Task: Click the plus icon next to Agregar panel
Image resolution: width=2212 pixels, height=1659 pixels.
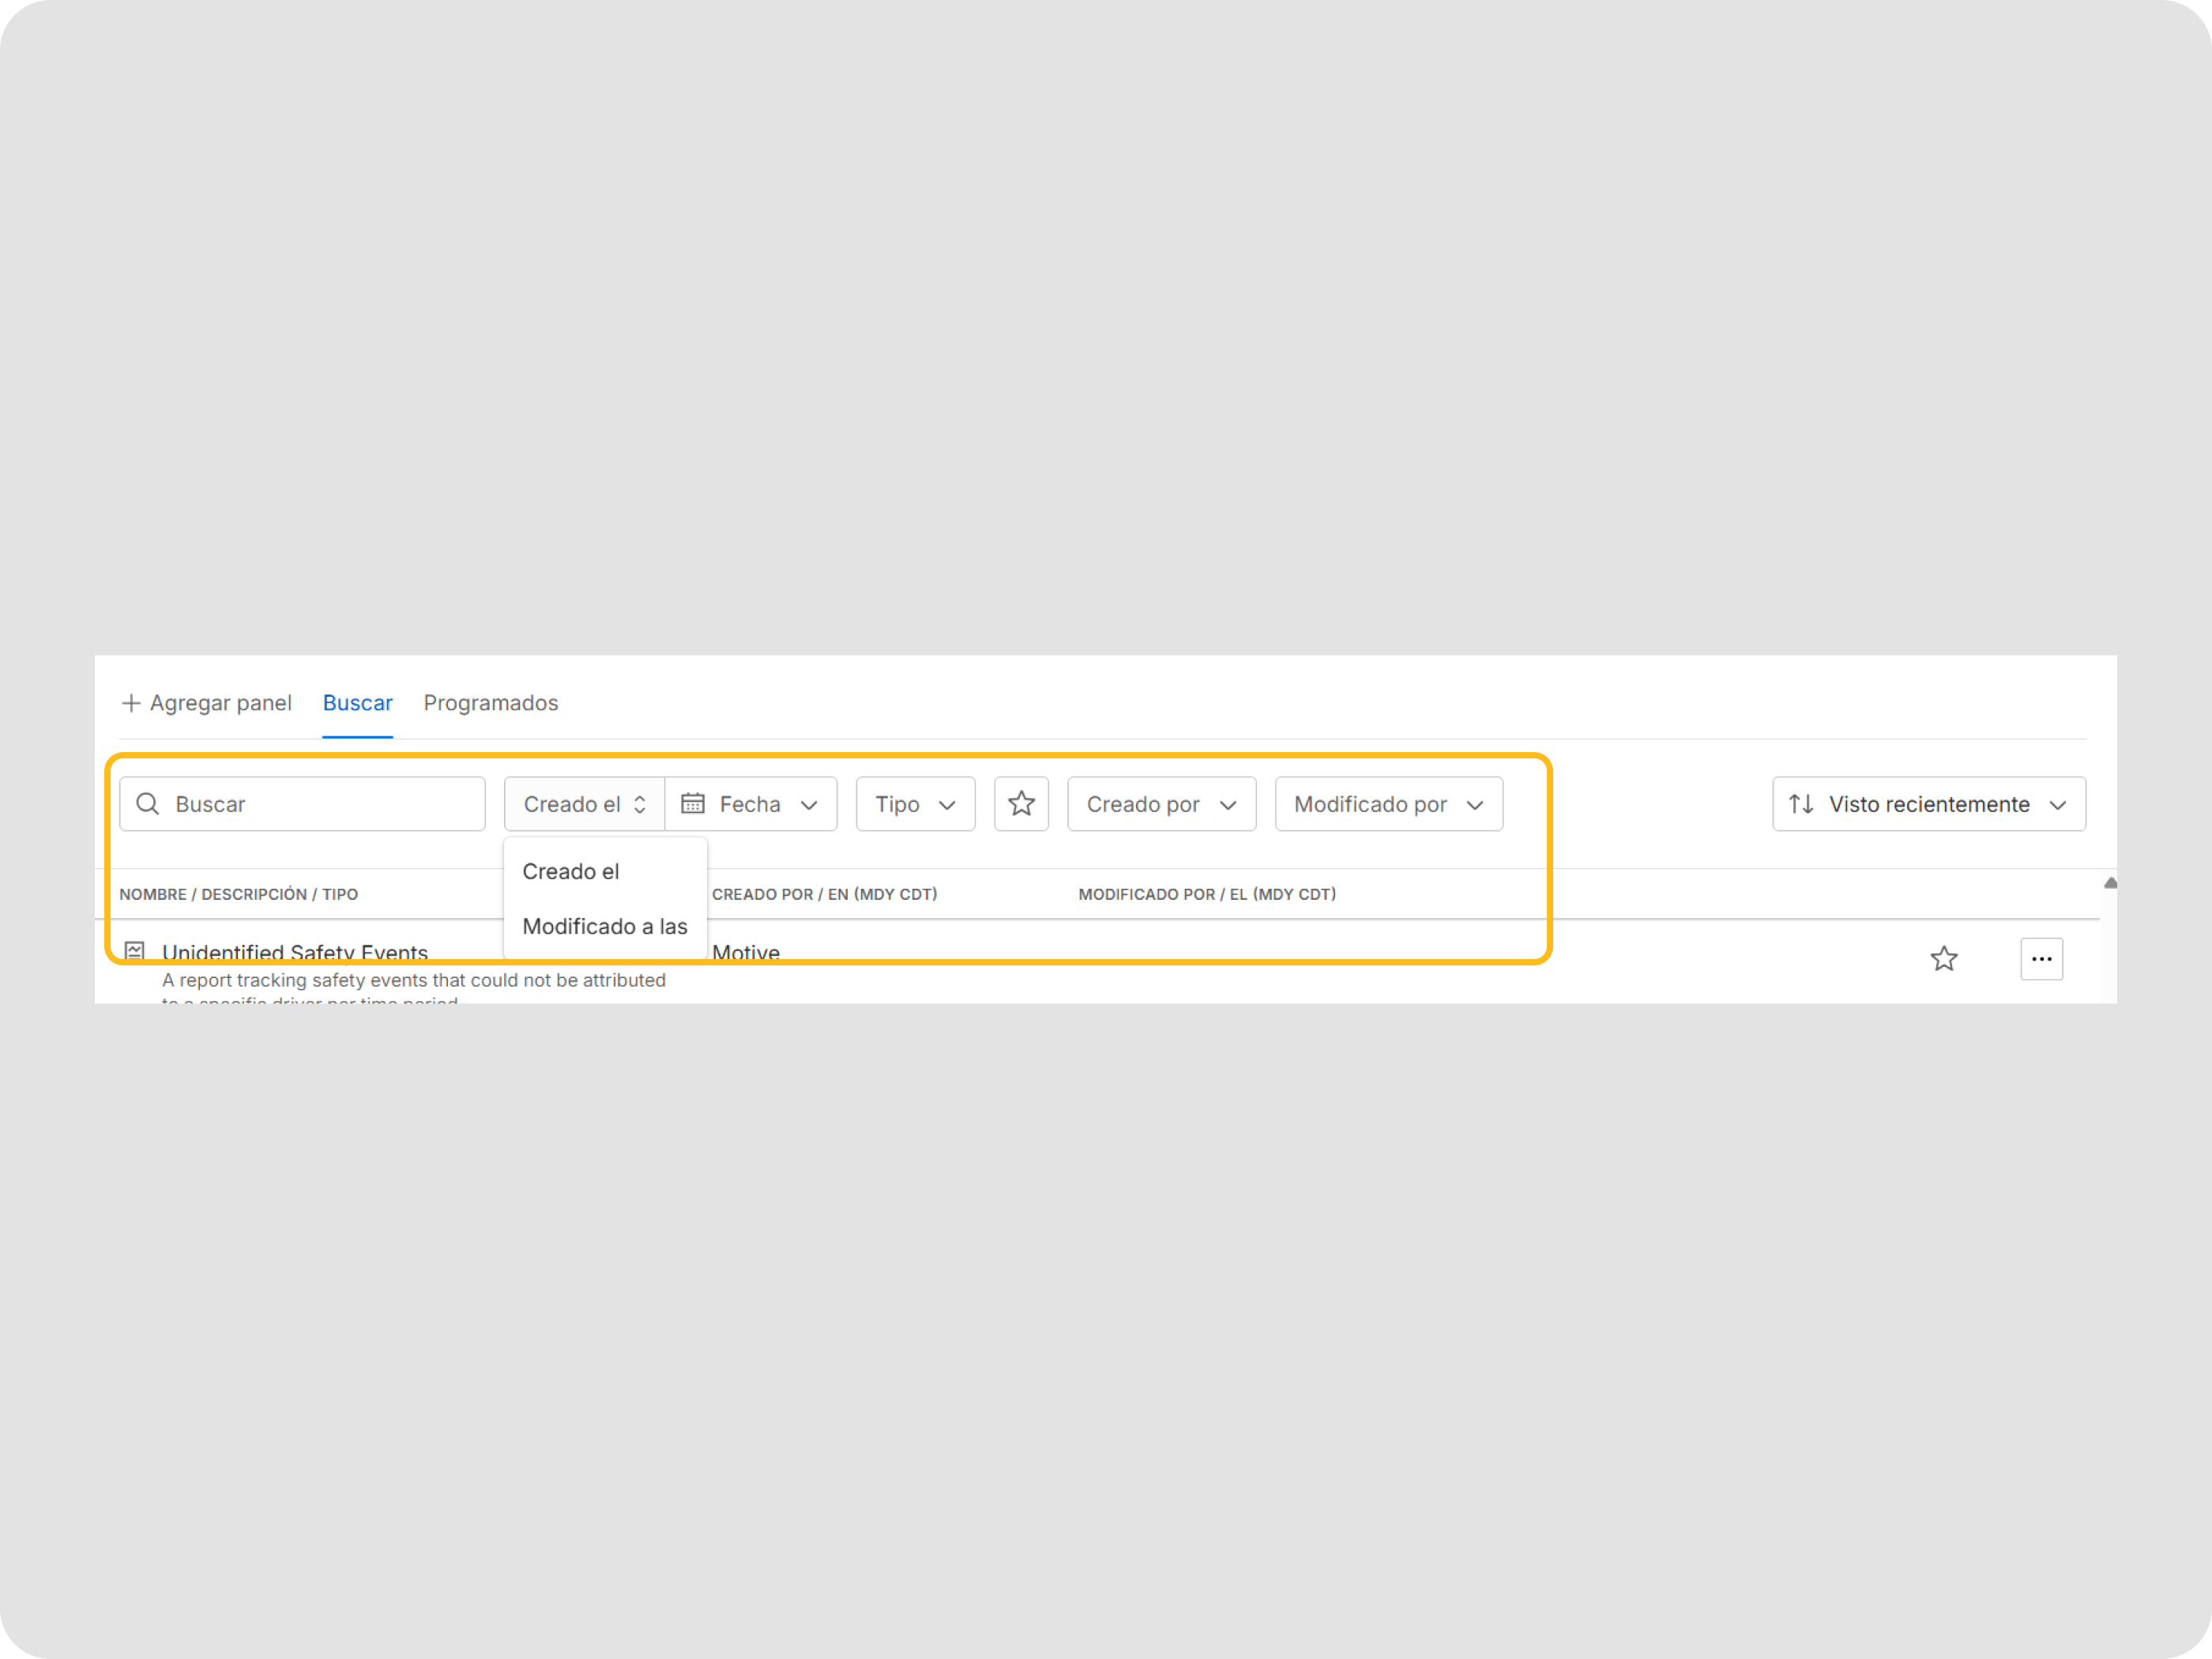Action: tap(131, 703)
